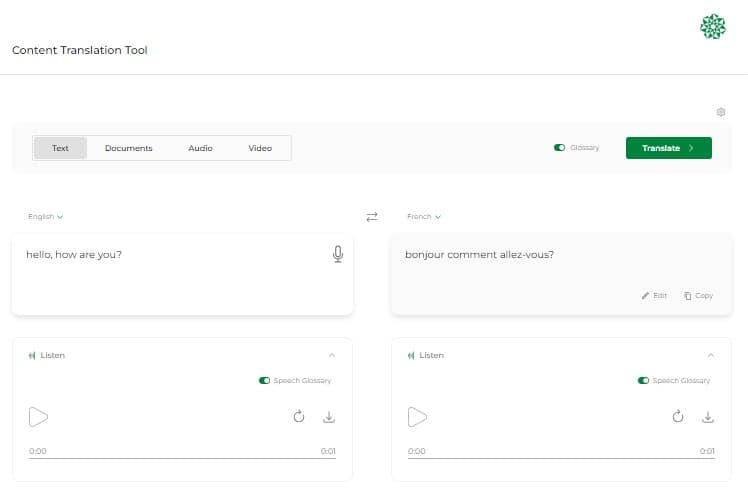Disable Speech Glossary in the left Listen panel
Screen dimensions: 748x502
pos(264,381)
